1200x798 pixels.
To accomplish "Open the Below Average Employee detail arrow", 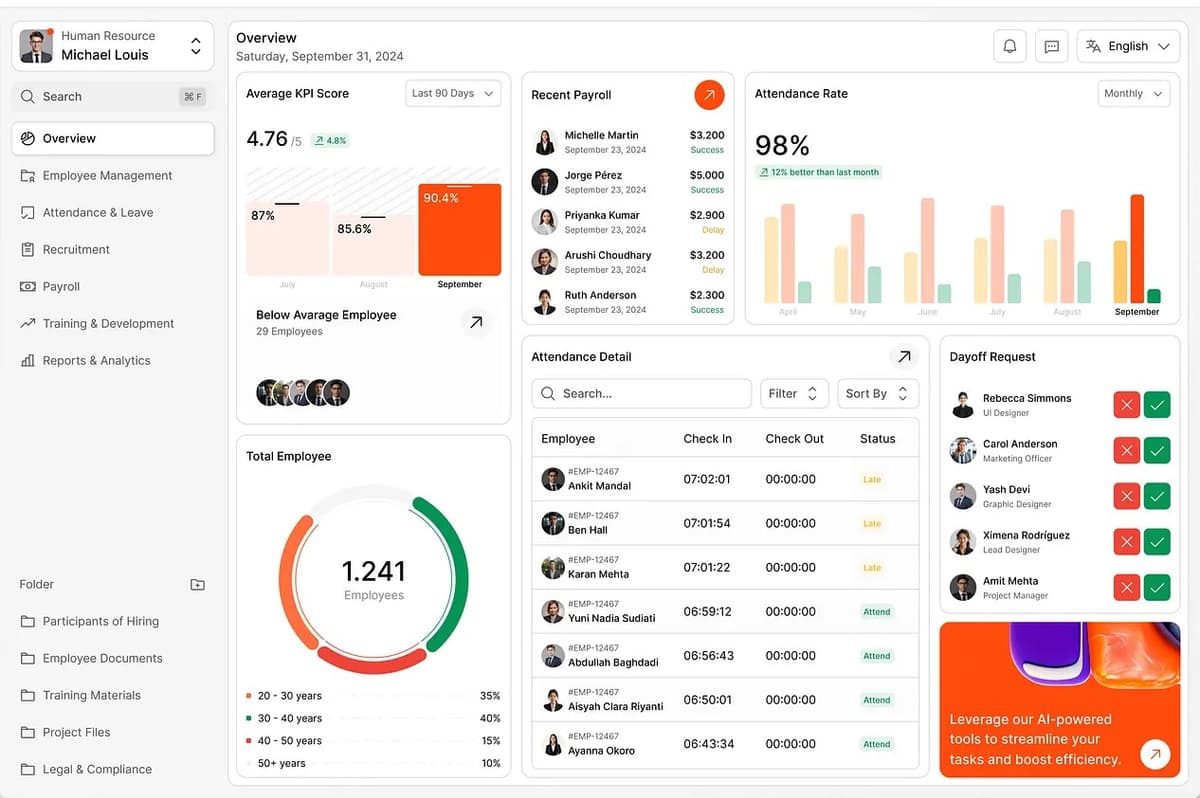I will click(477, 322).
